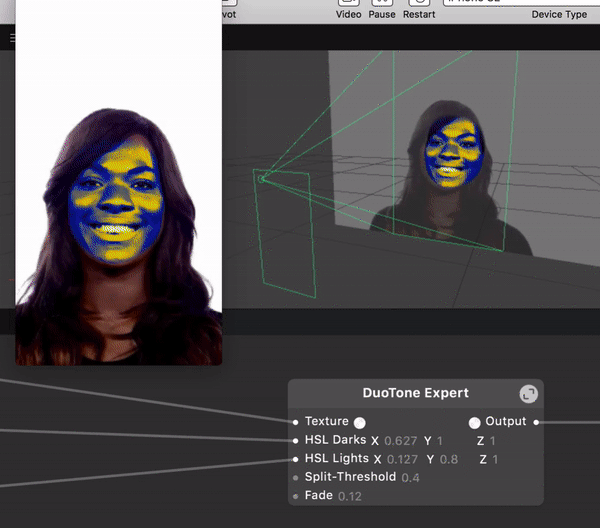Click the HSL Lights input port
600x528 pixels.
pyautogui.click(x=295, y=459)
